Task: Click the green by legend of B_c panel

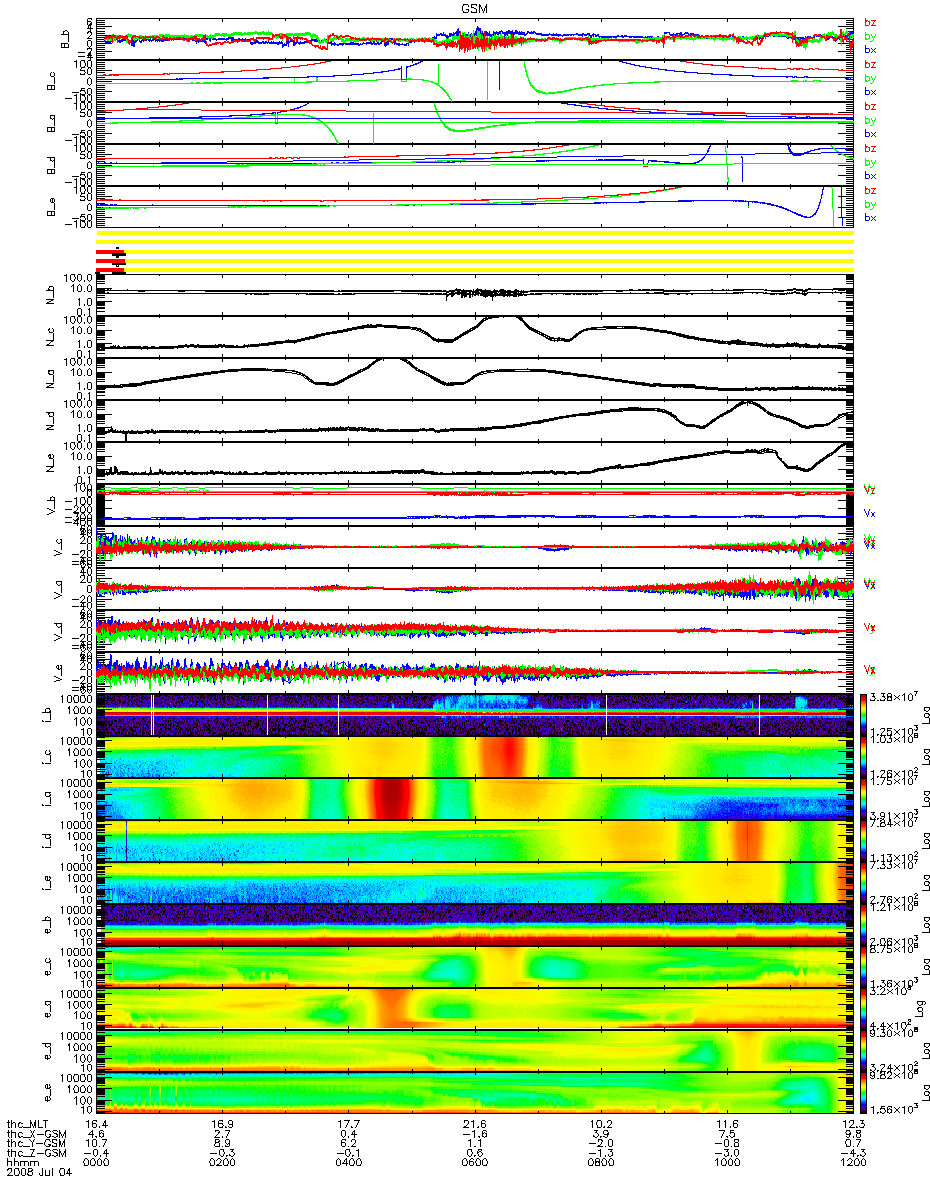Action: 870,78
